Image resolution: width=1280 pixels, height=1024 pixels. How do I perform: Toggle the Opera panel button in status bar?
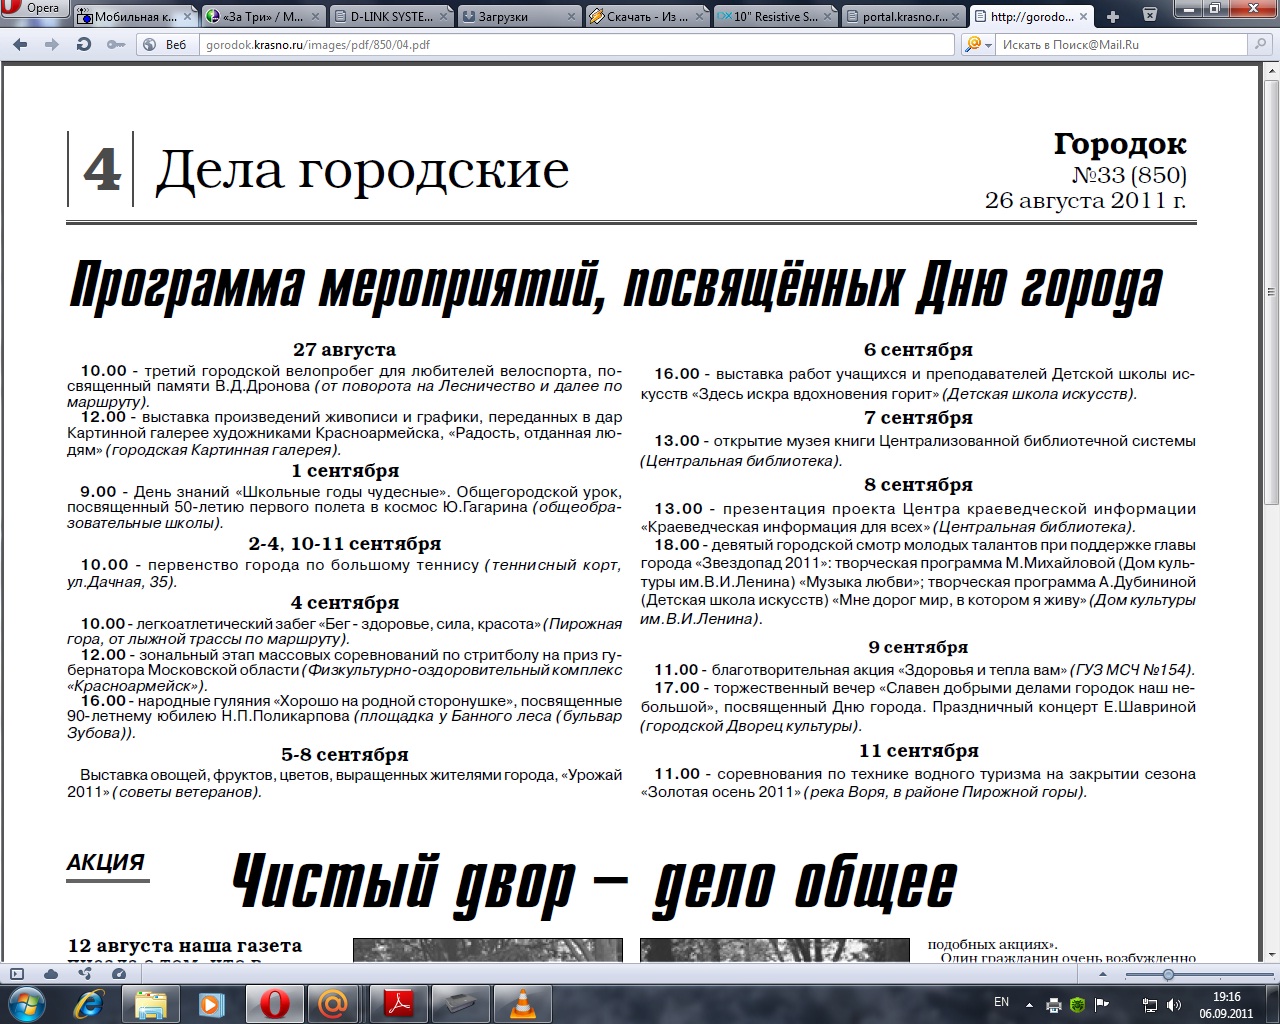(17, 974)
